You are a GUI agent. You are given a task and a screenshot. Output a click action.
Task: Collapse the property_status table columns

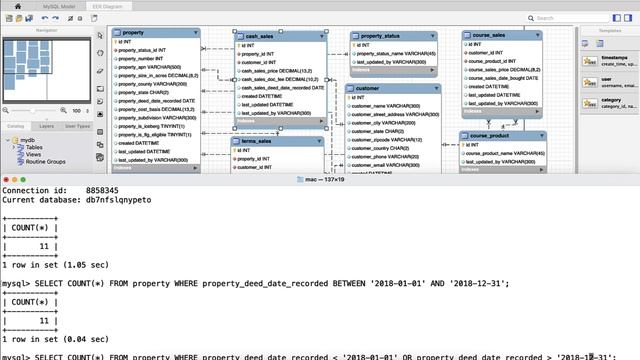(x=433, y=36)
